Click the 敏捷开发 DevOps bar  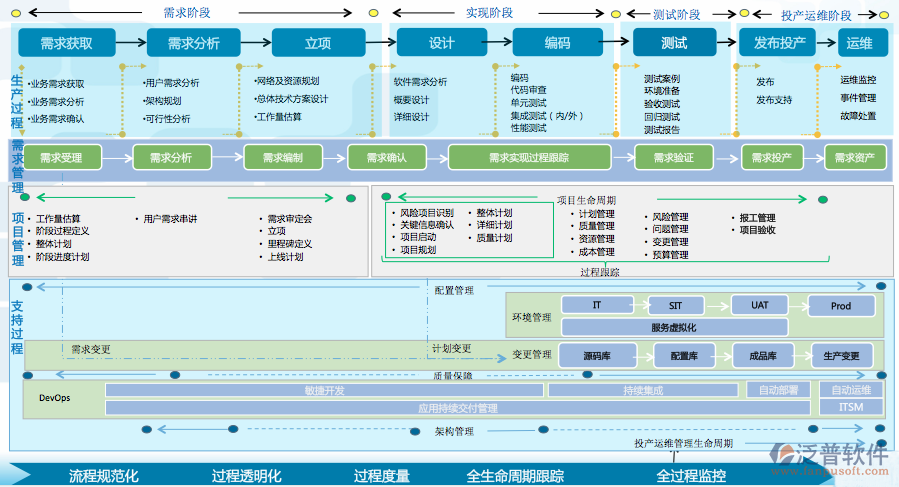pyautogui.click(x=324, y=390)
